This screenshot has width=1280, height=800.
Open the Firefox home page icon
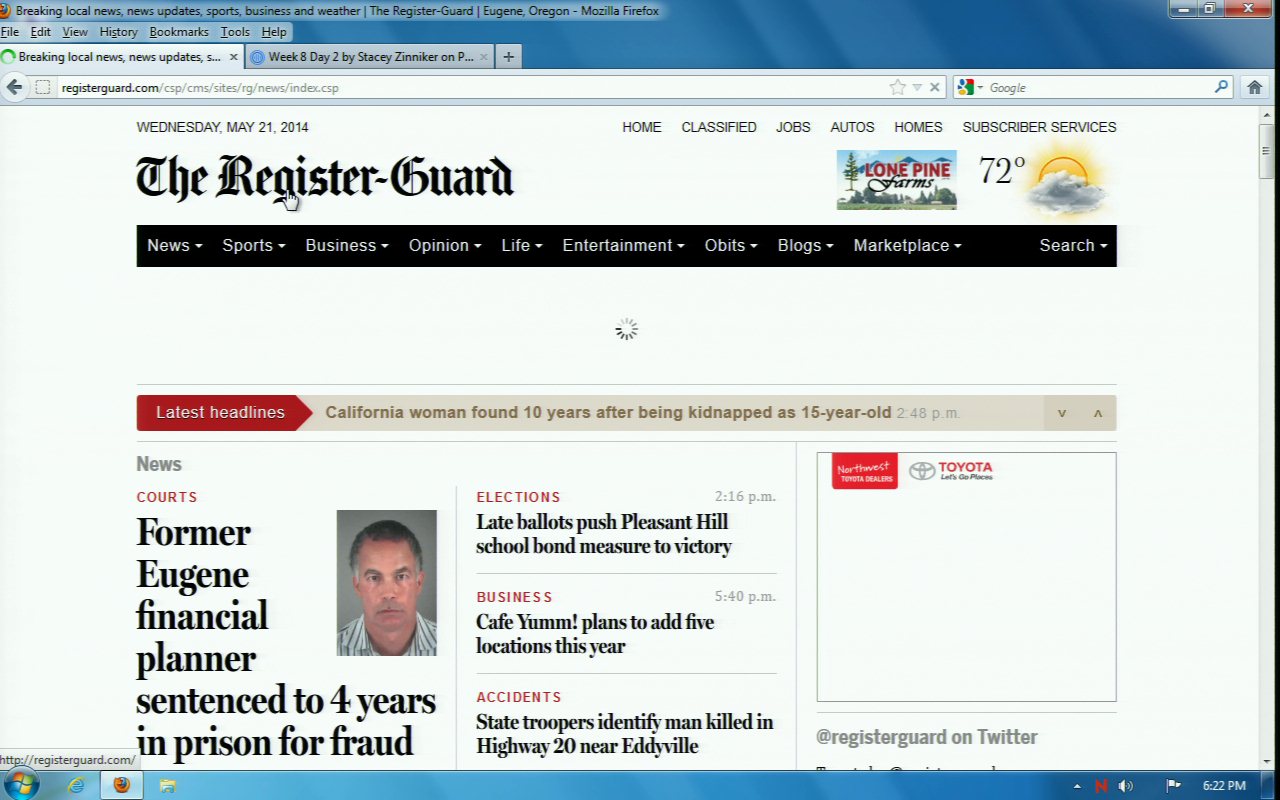(1255, 87)
